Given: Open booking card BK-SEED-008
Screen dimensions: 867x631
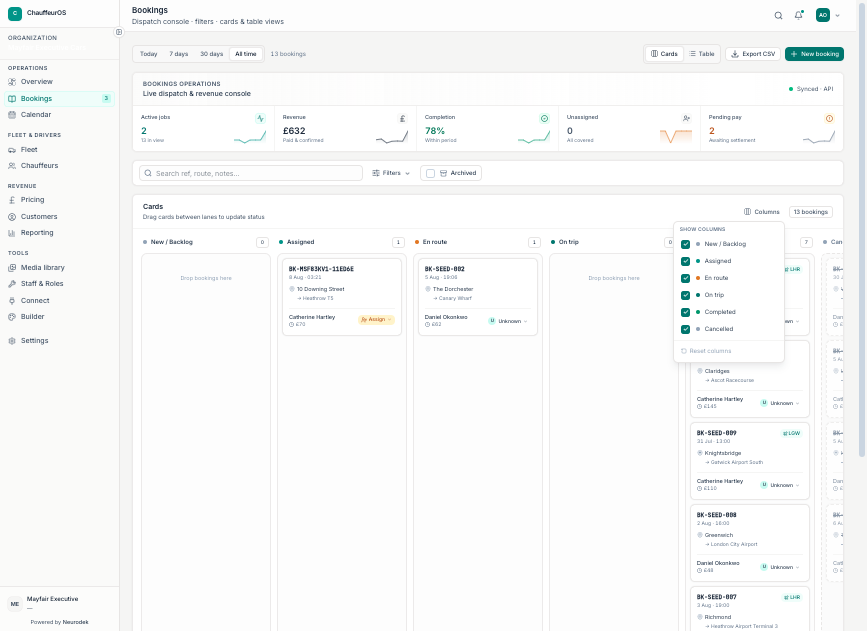Looking at the screenshot, I should (750, 543).
